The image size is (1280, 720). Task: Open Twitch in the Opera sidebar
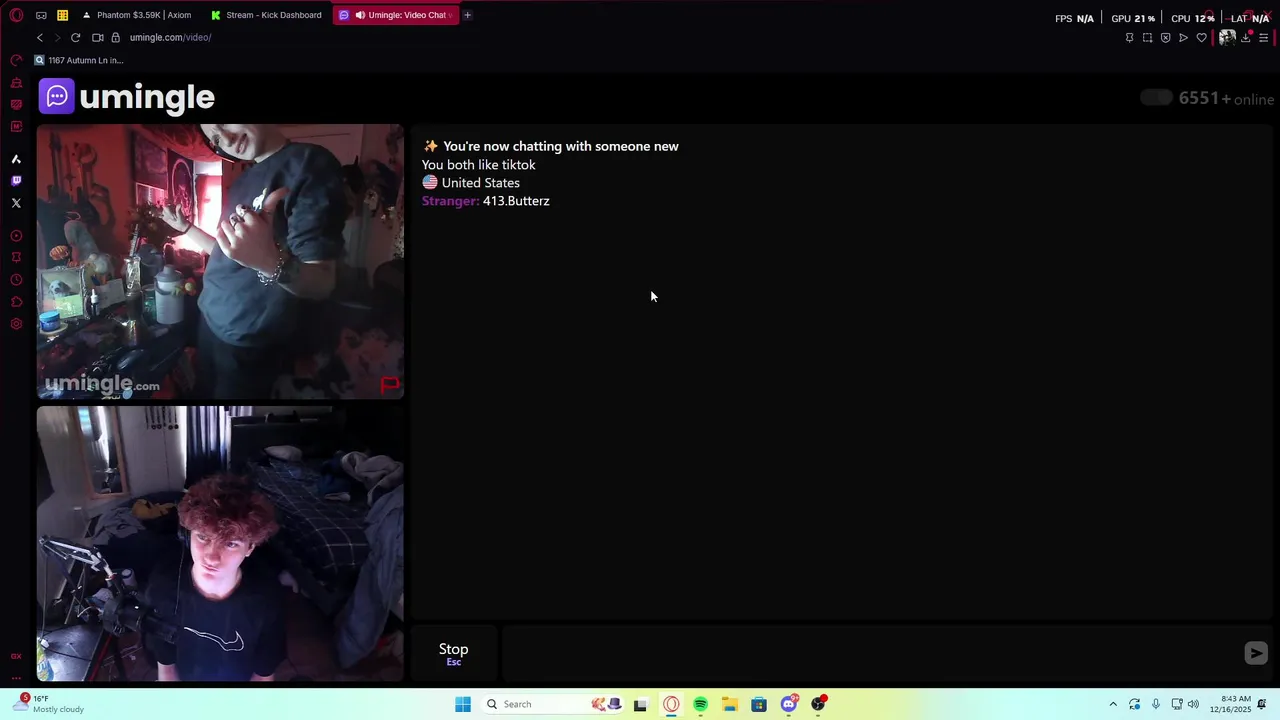click(16, 181)
